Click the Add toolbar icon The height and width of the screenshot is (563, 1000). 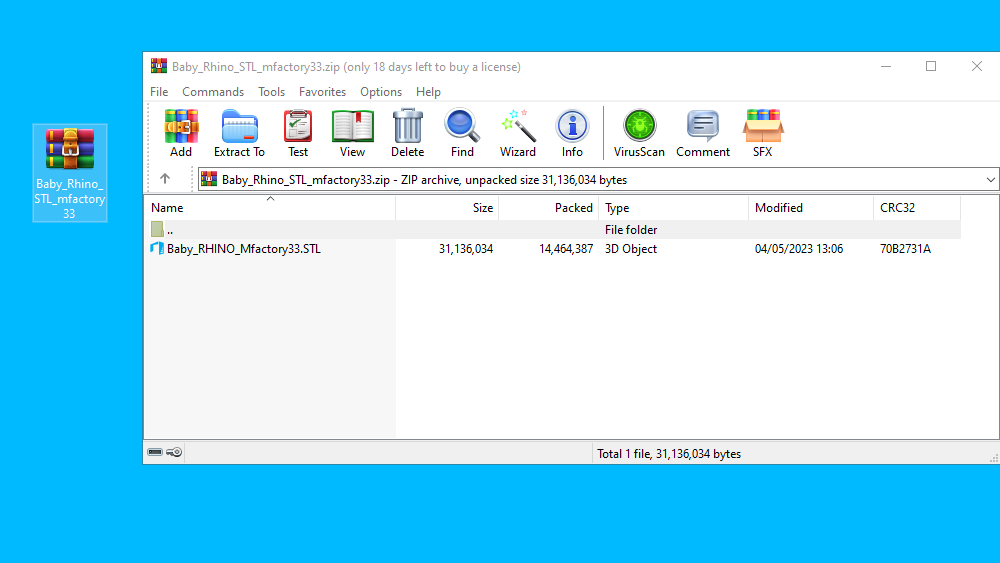[181, 133]
